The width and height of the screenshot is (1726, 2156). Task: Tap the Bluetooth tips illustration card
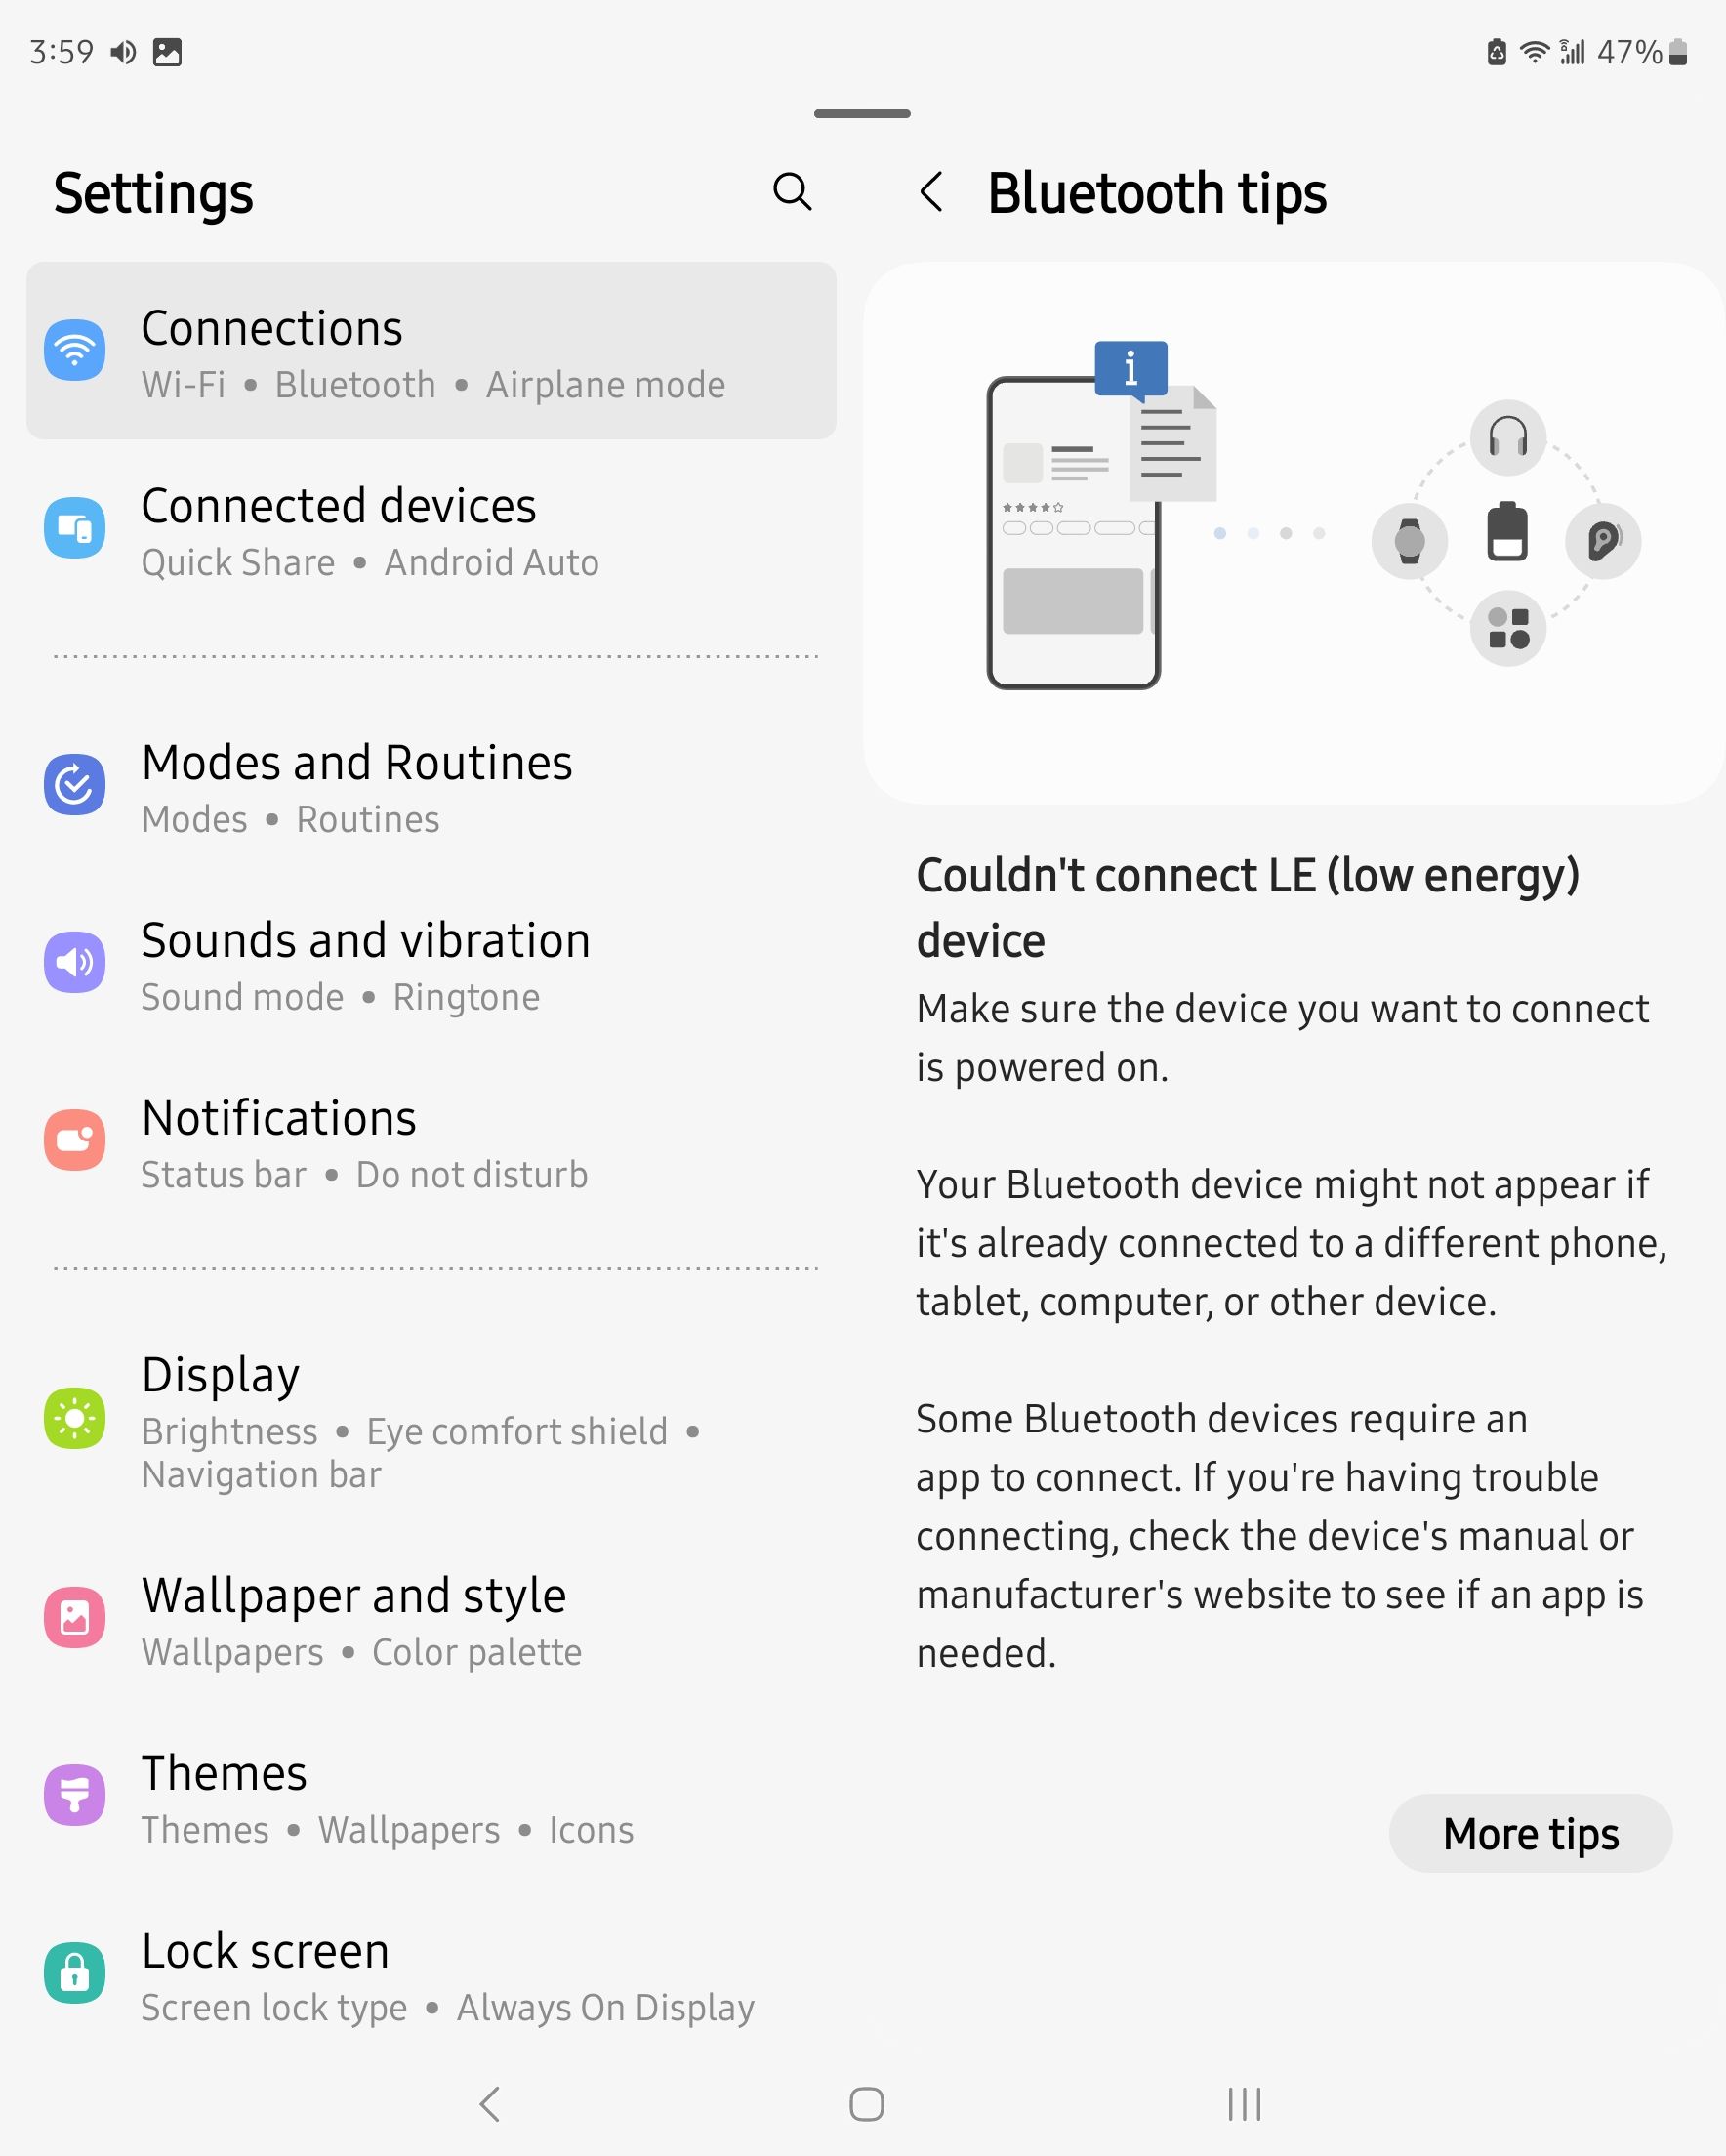1294,533
